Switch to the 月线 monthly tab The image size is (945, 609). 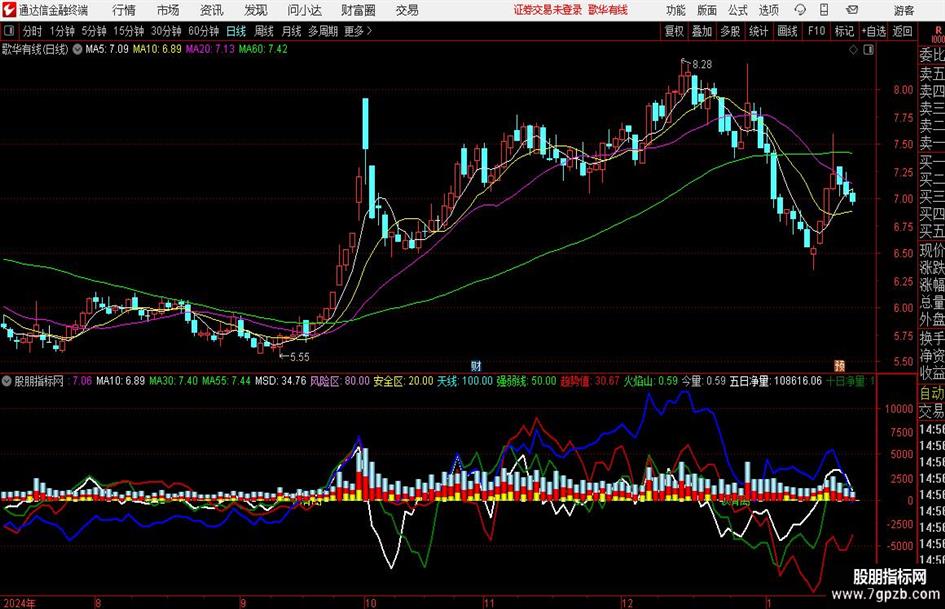click(x=292, y=31)
